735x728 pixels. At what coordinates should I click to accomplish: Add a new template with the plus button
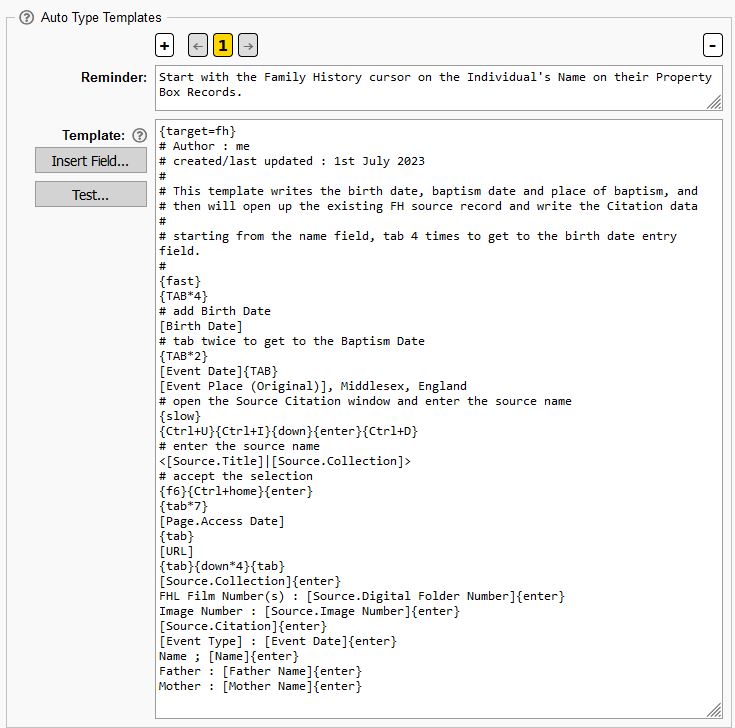[164, 45]
